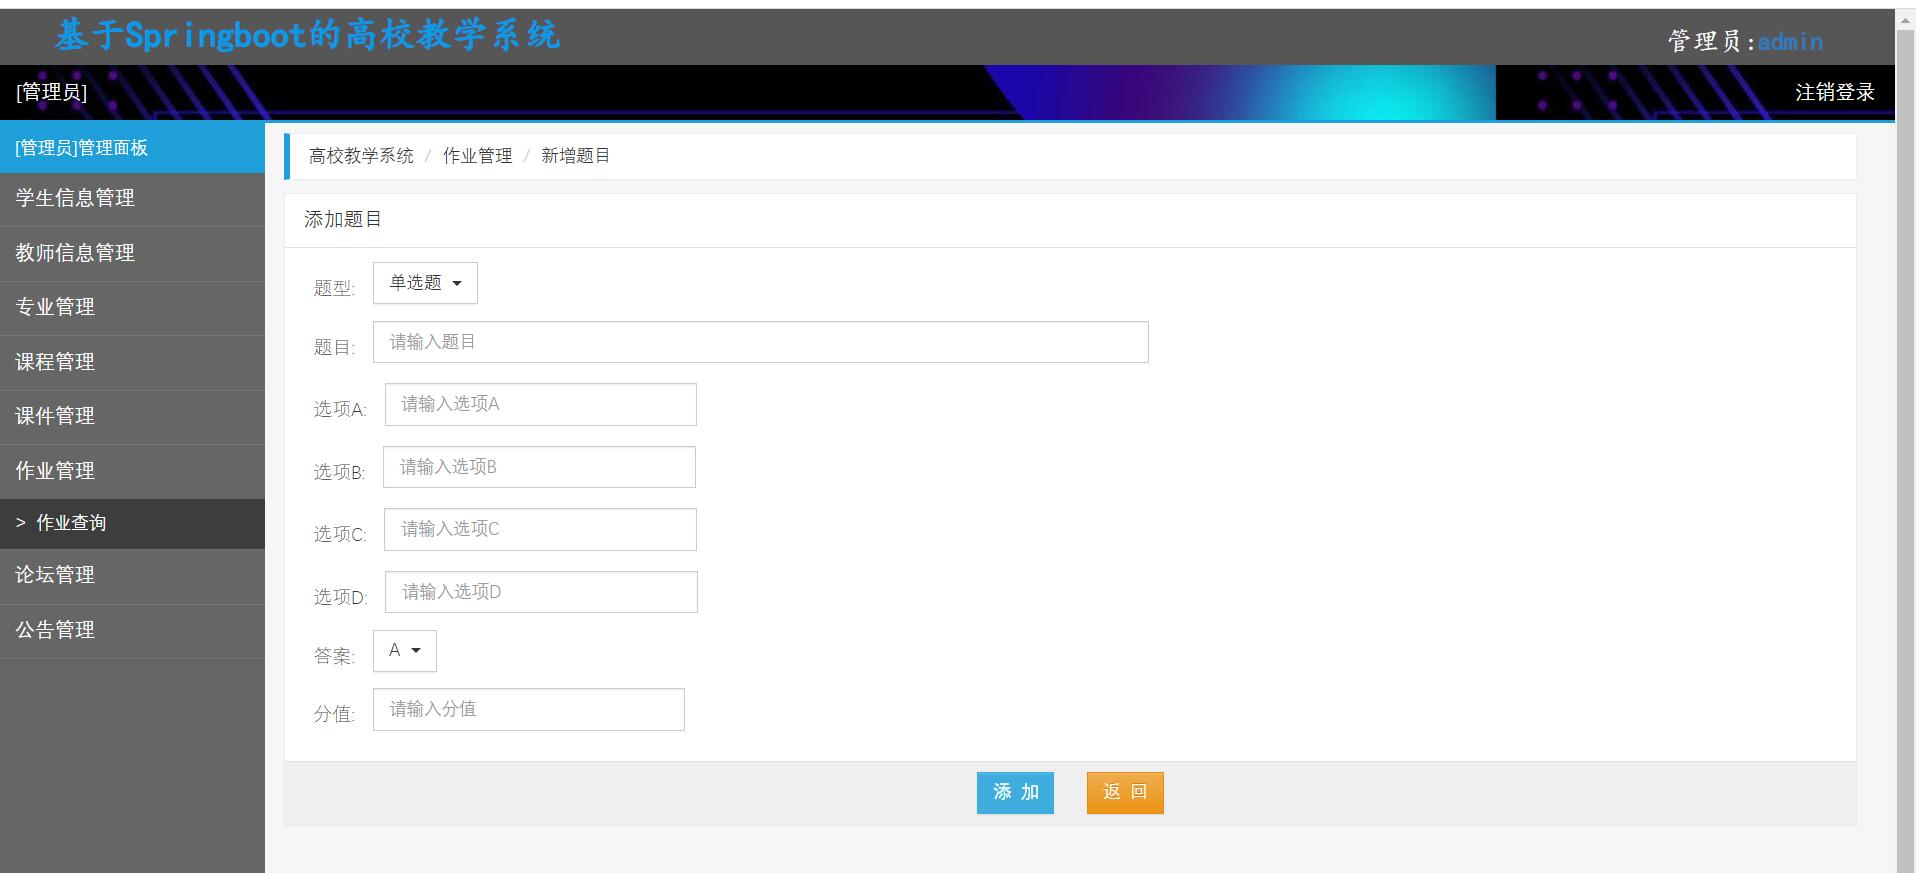Click 高校教学系统 in the breadcrumb
The image size is (1916, 873).
pyautogui.click(x=361, y=156)
